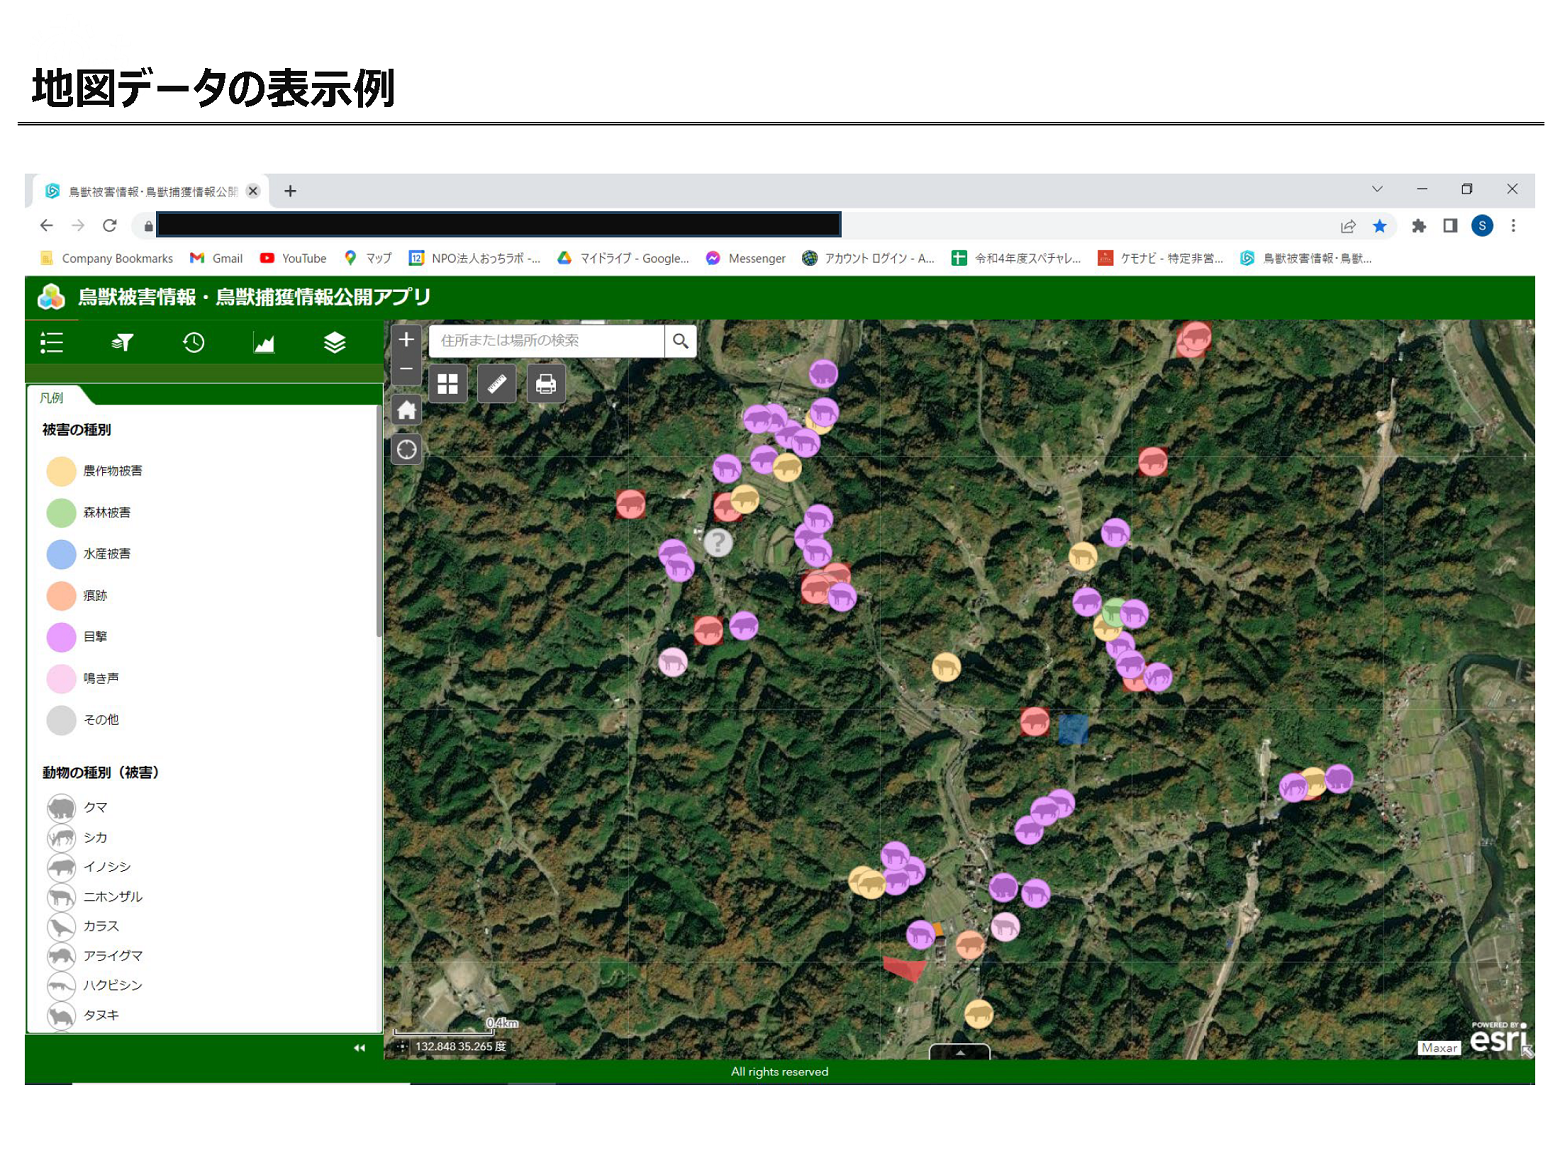Click the 森林被害 green legend swatch
This screenshot has height=1175, width=1560.
(61, 513)
